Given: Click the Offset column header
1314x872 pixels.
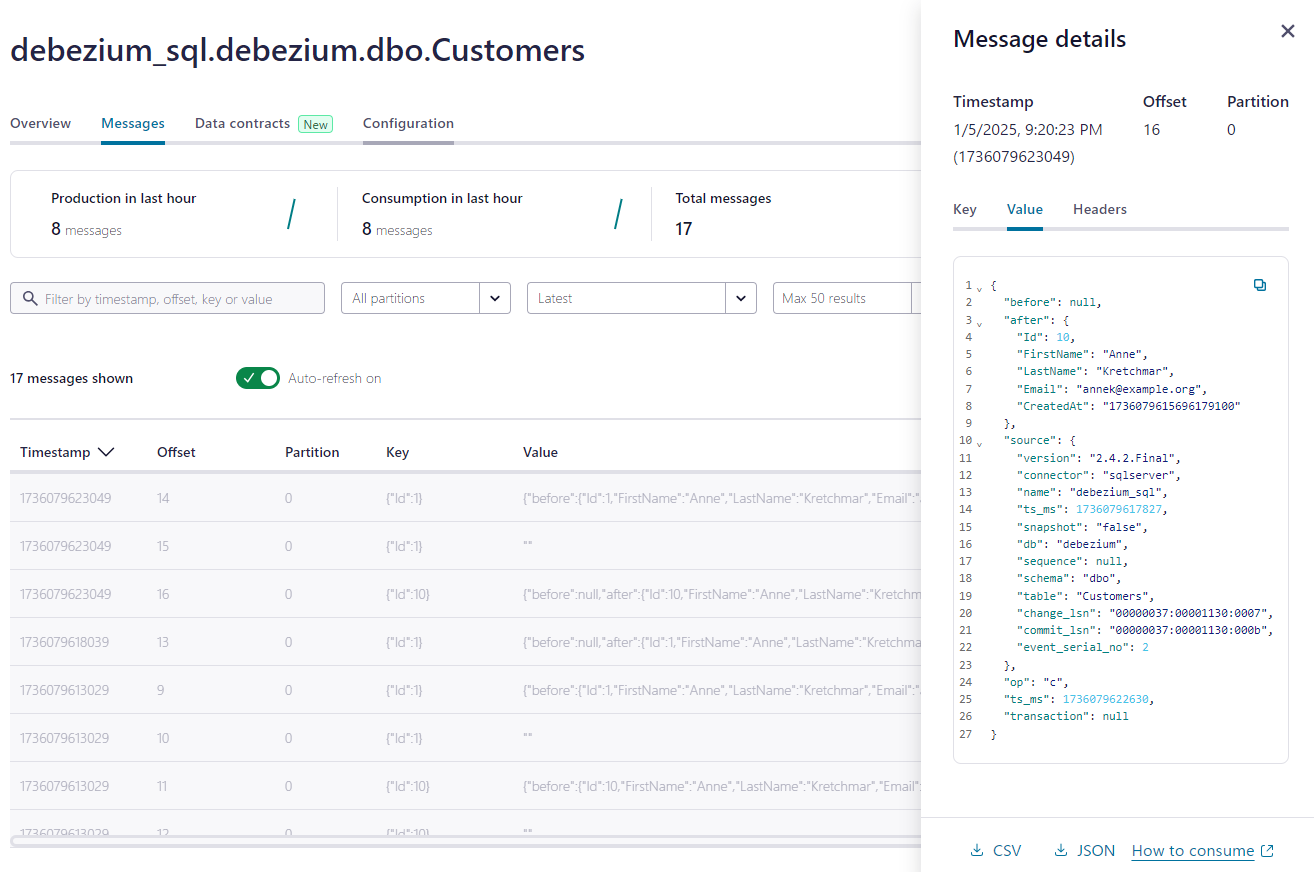Looking at the screenshot, I should [x=176, y=452].
